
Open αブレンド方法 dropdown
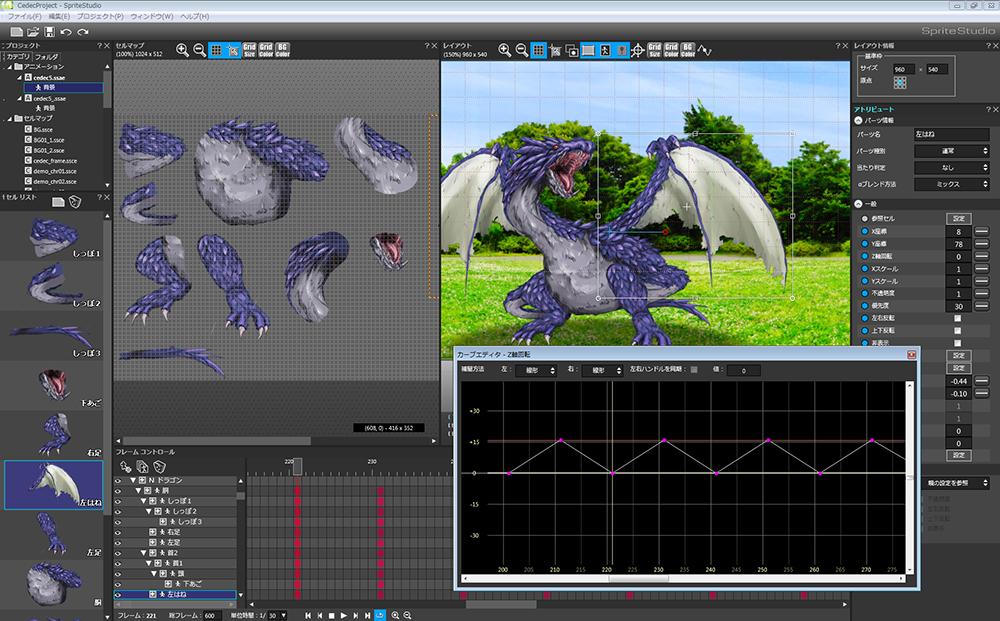point(952,184)
